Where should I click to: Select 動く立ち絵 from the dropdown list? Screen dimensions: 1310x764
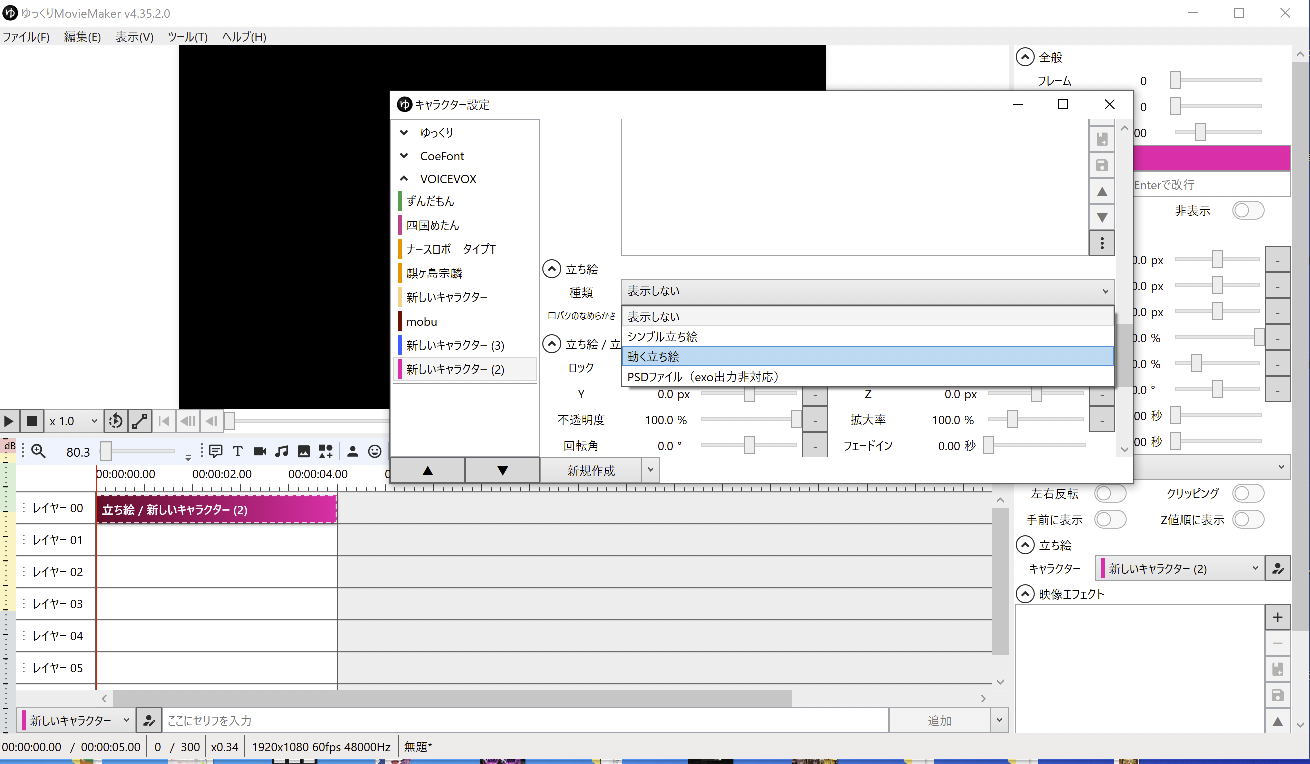pos(866,356)
